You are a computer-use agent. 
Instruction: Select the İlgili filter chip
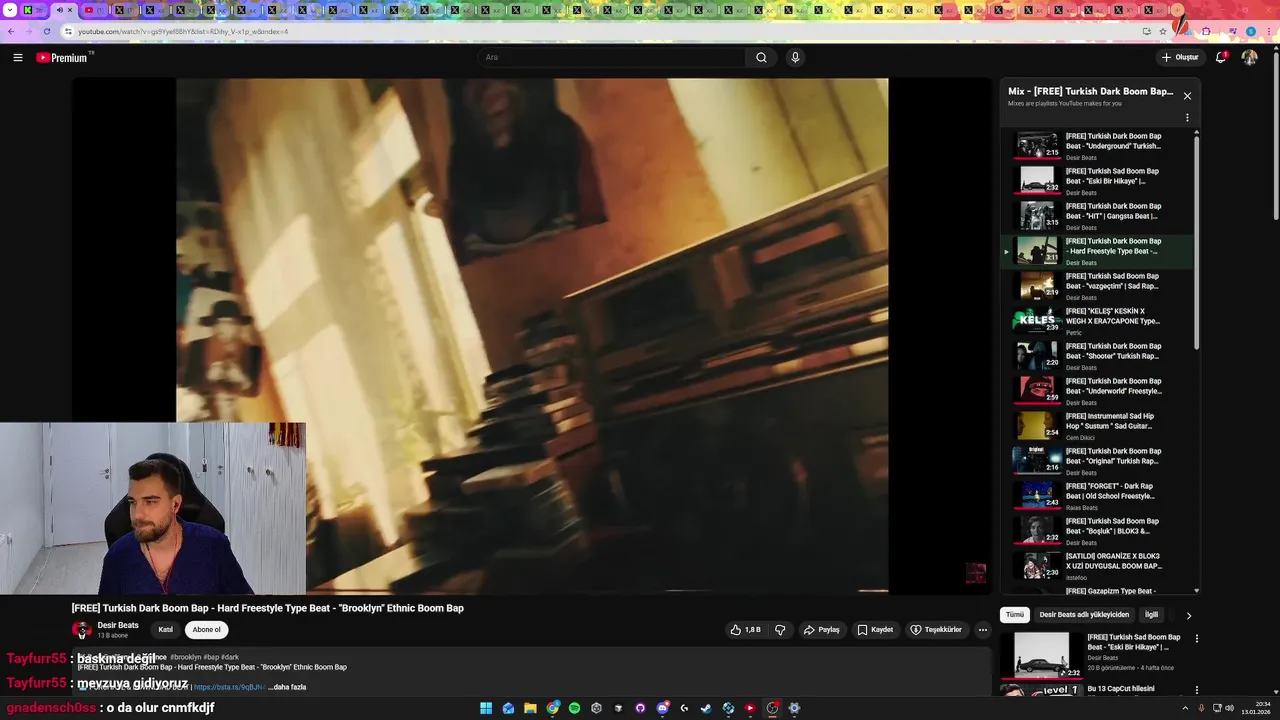1151,615
